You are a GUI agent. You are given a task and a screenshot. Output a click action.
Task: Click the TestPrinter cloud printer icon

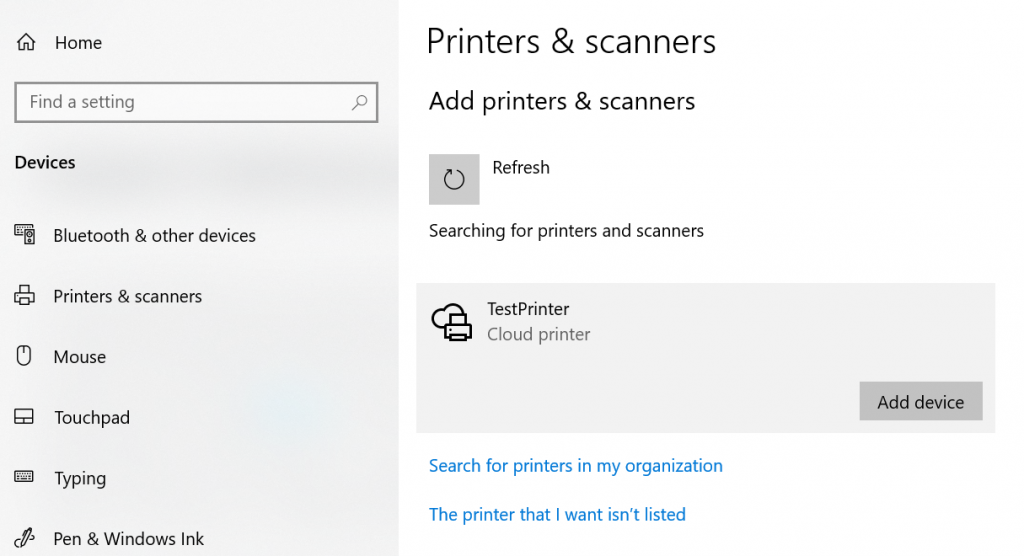pyautogui.click(x=451, y=322)
